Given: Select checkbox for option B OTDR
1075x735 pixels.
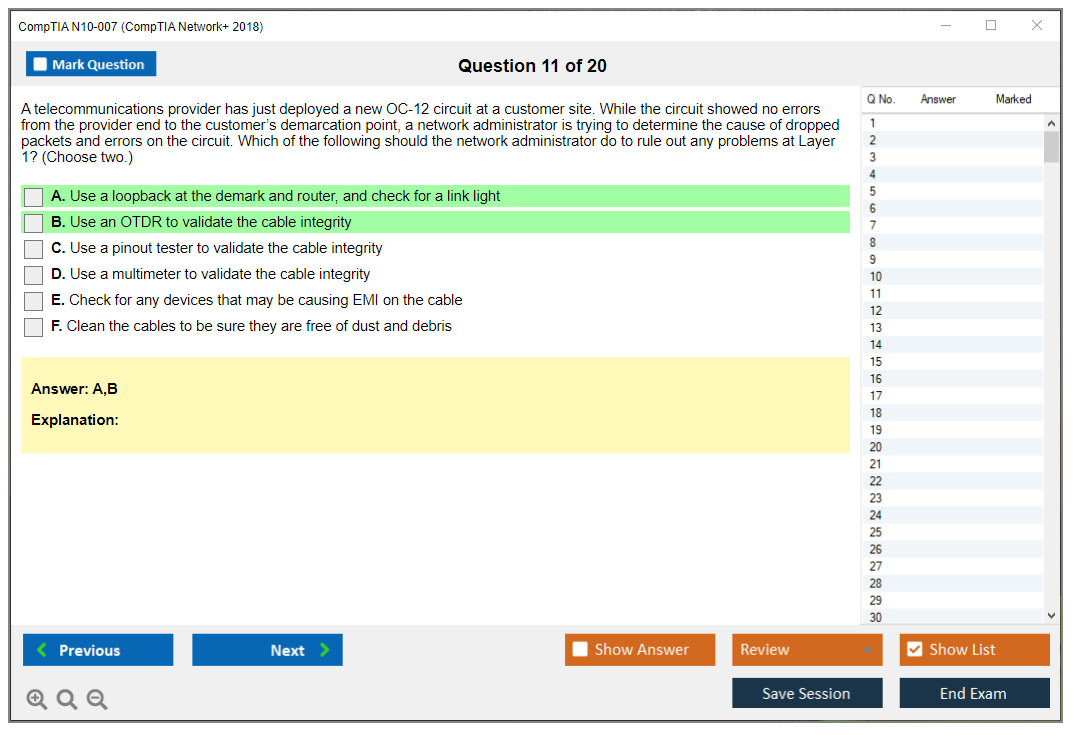Looking at the screenshot, I should (x=34, y=223).
